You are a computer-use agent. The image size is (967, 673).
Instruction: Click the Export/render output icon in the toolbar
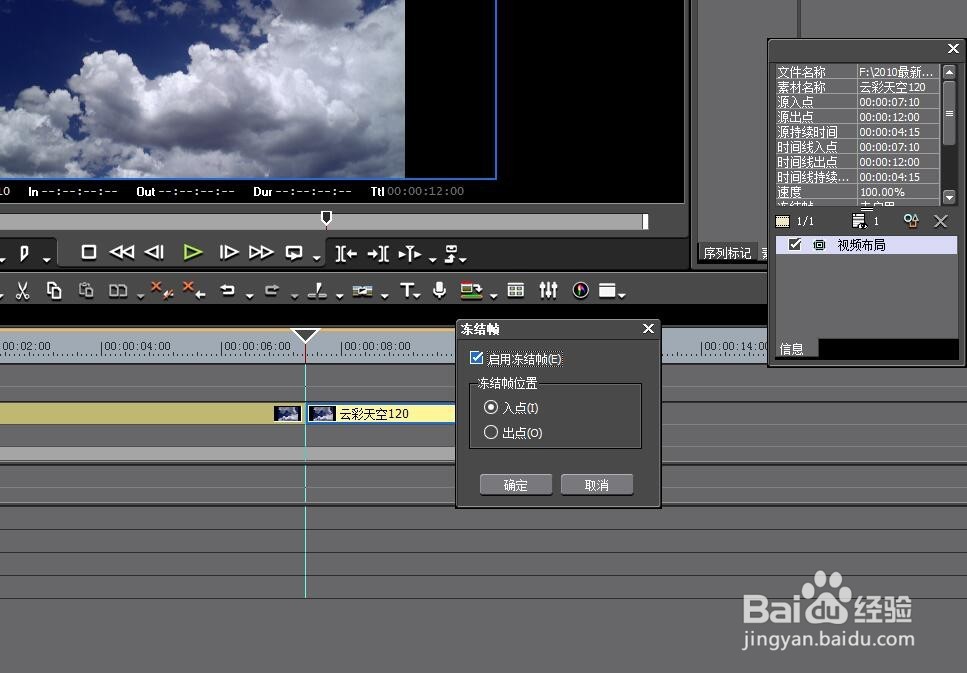(472, 291)
